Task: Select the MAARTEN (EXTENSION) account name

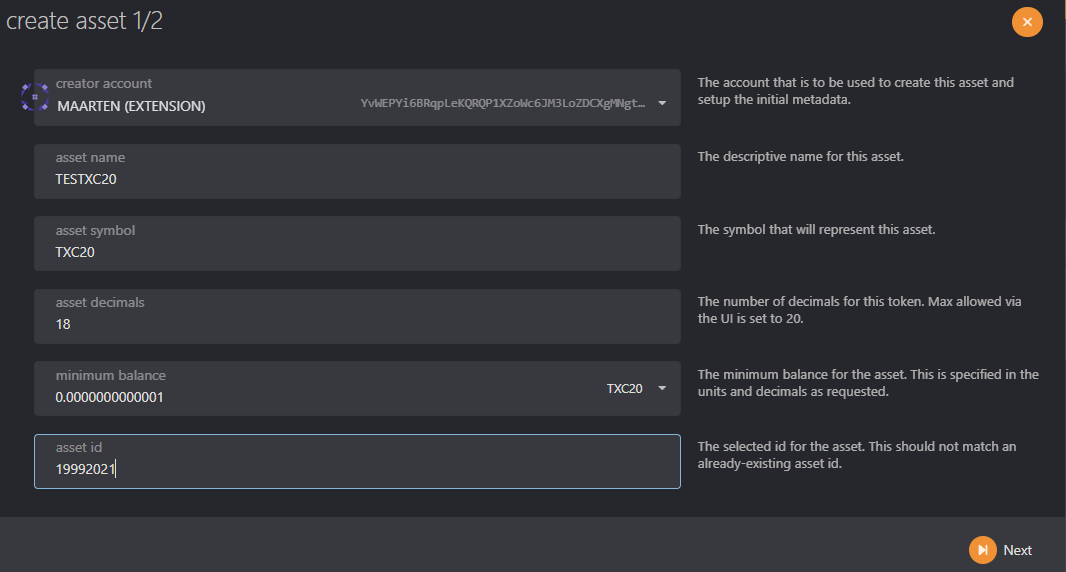Action: tap(131, 106)
